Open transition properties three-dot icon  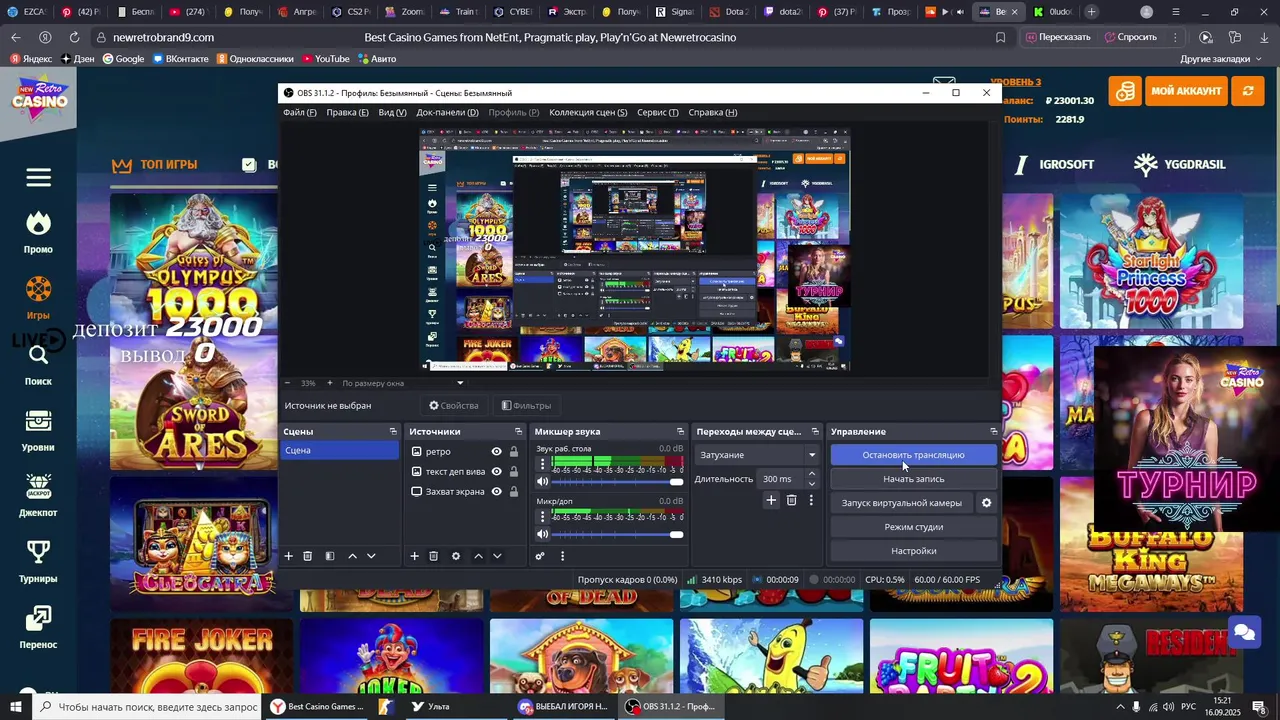811,500
